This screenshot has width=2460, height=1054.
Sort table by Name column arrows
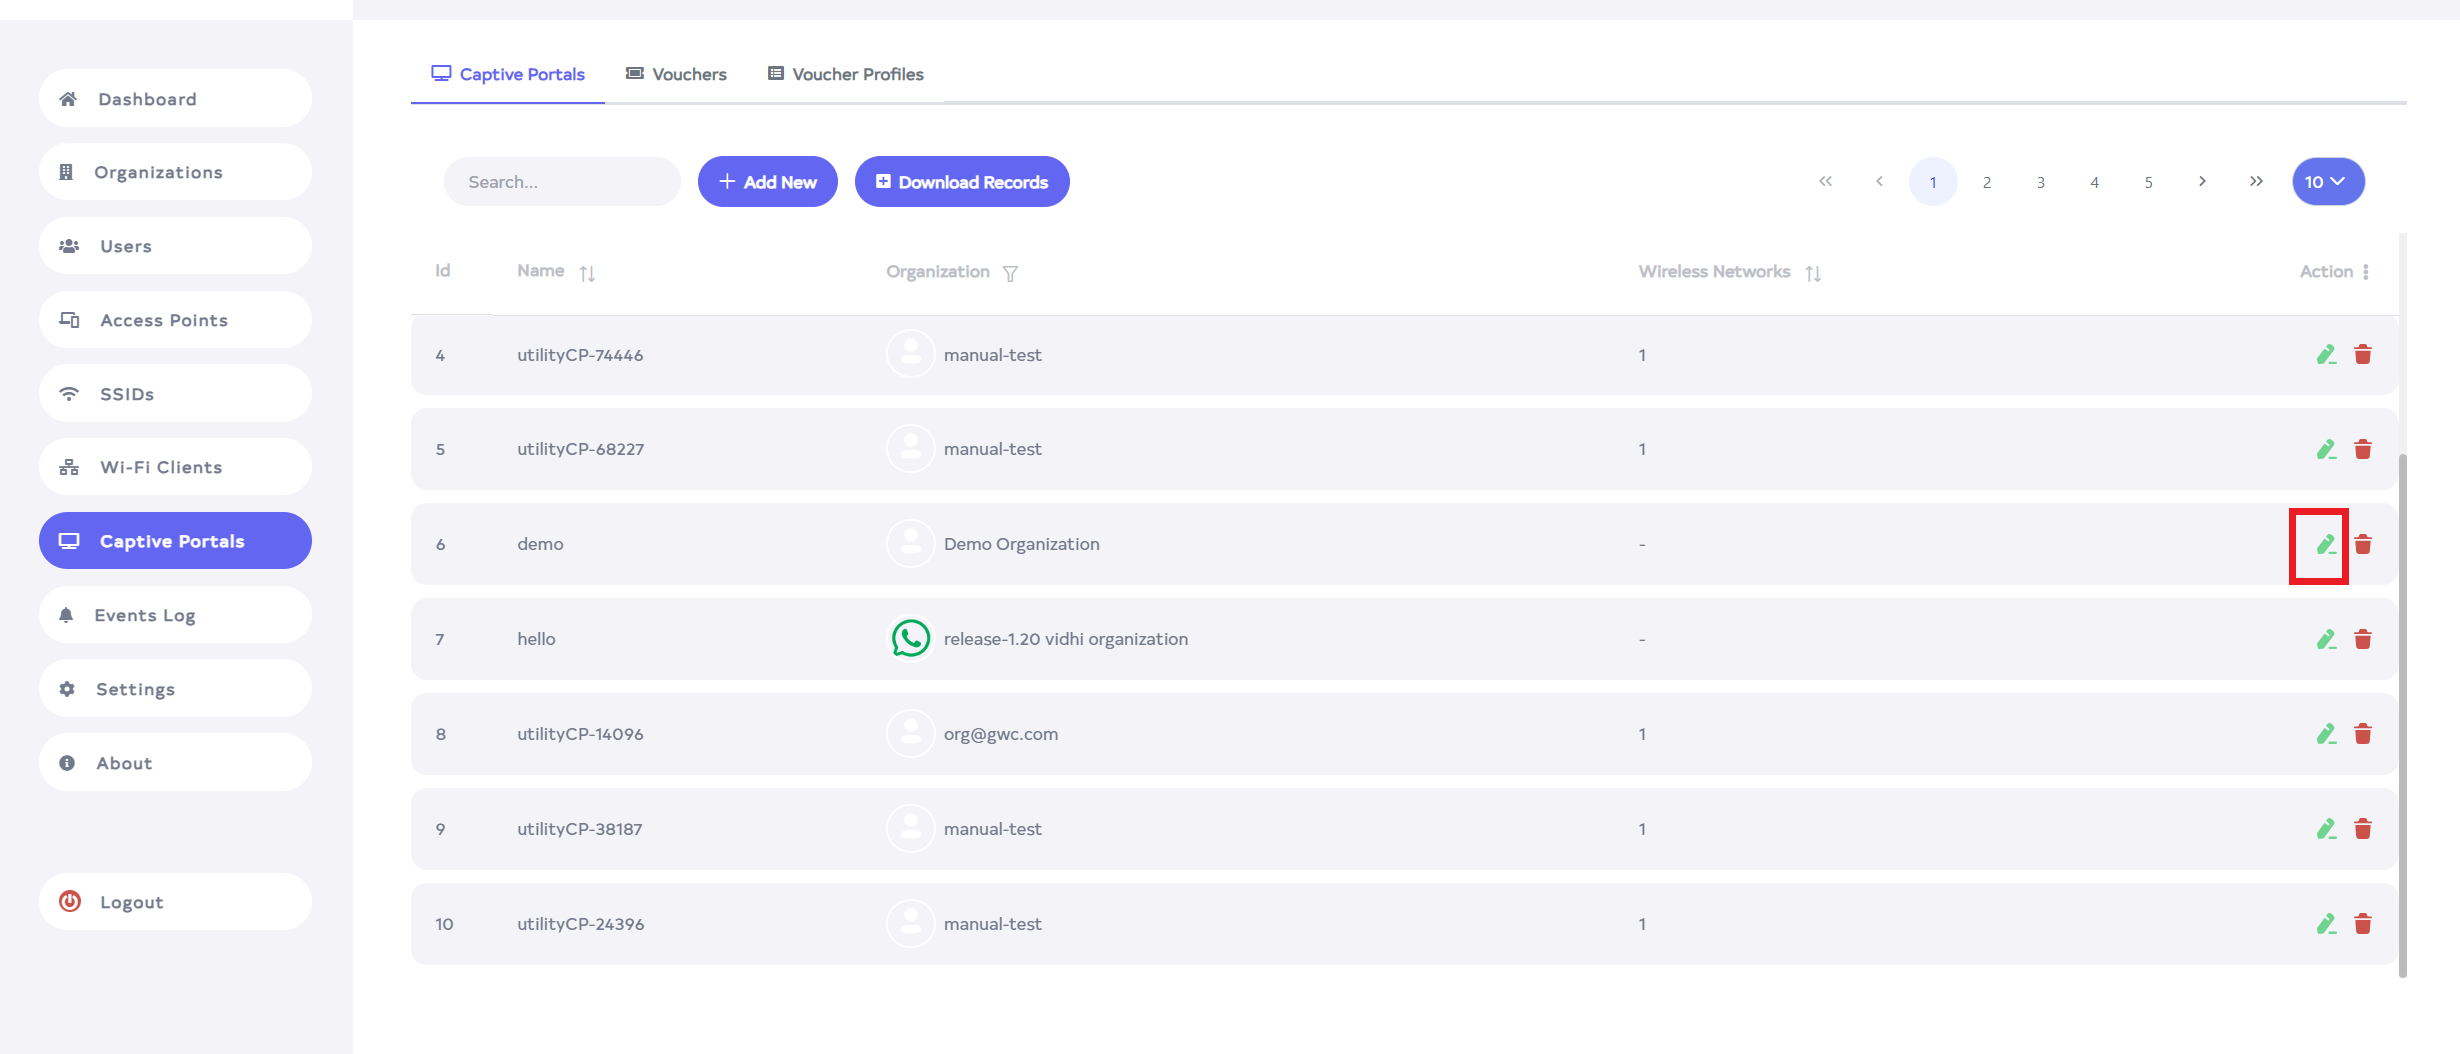[x=587, y=273]
